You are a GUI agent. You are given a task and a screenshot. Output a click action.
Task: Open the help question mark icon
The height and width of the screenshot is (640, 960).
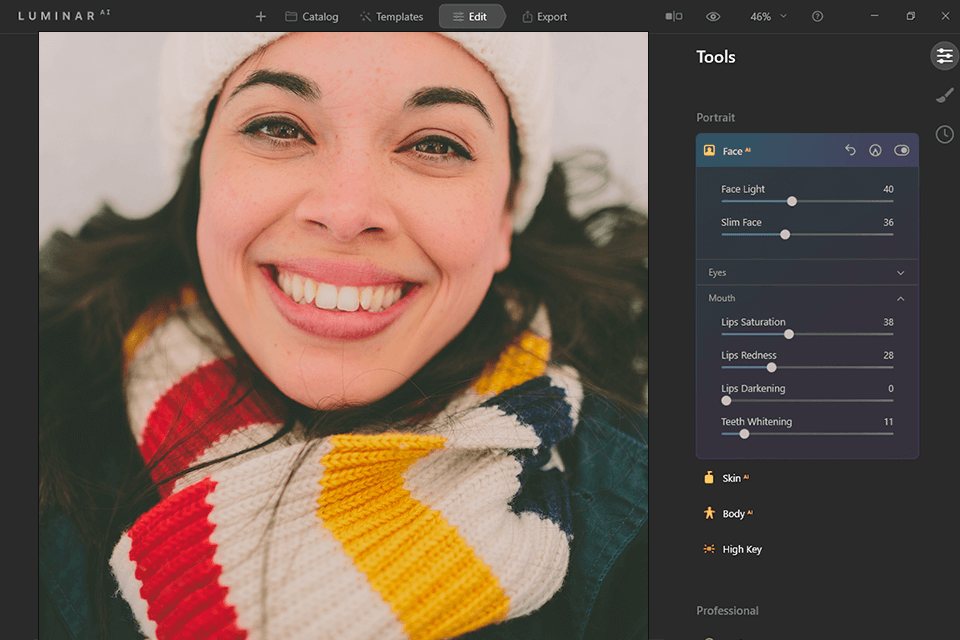point(817,17)
